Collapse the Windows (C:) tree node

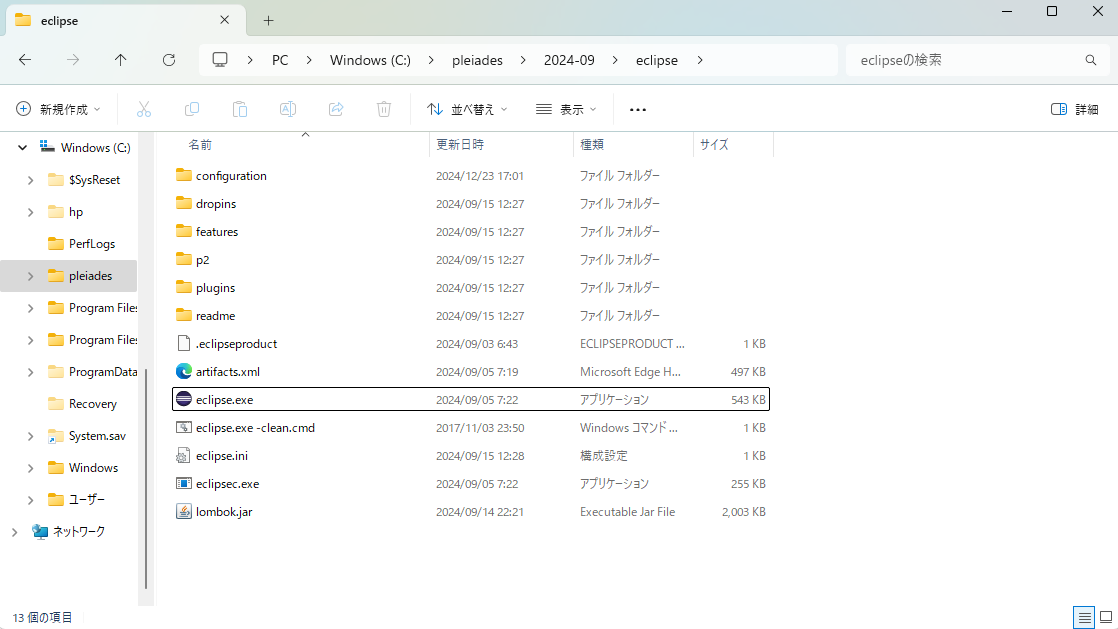click(x=22, y=148)
